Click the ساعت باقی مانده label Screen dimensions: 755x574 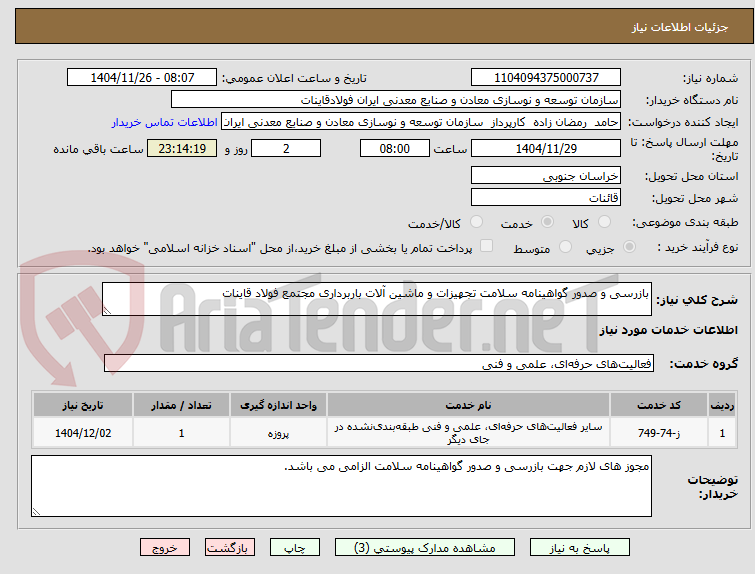(x=98, y=149)
